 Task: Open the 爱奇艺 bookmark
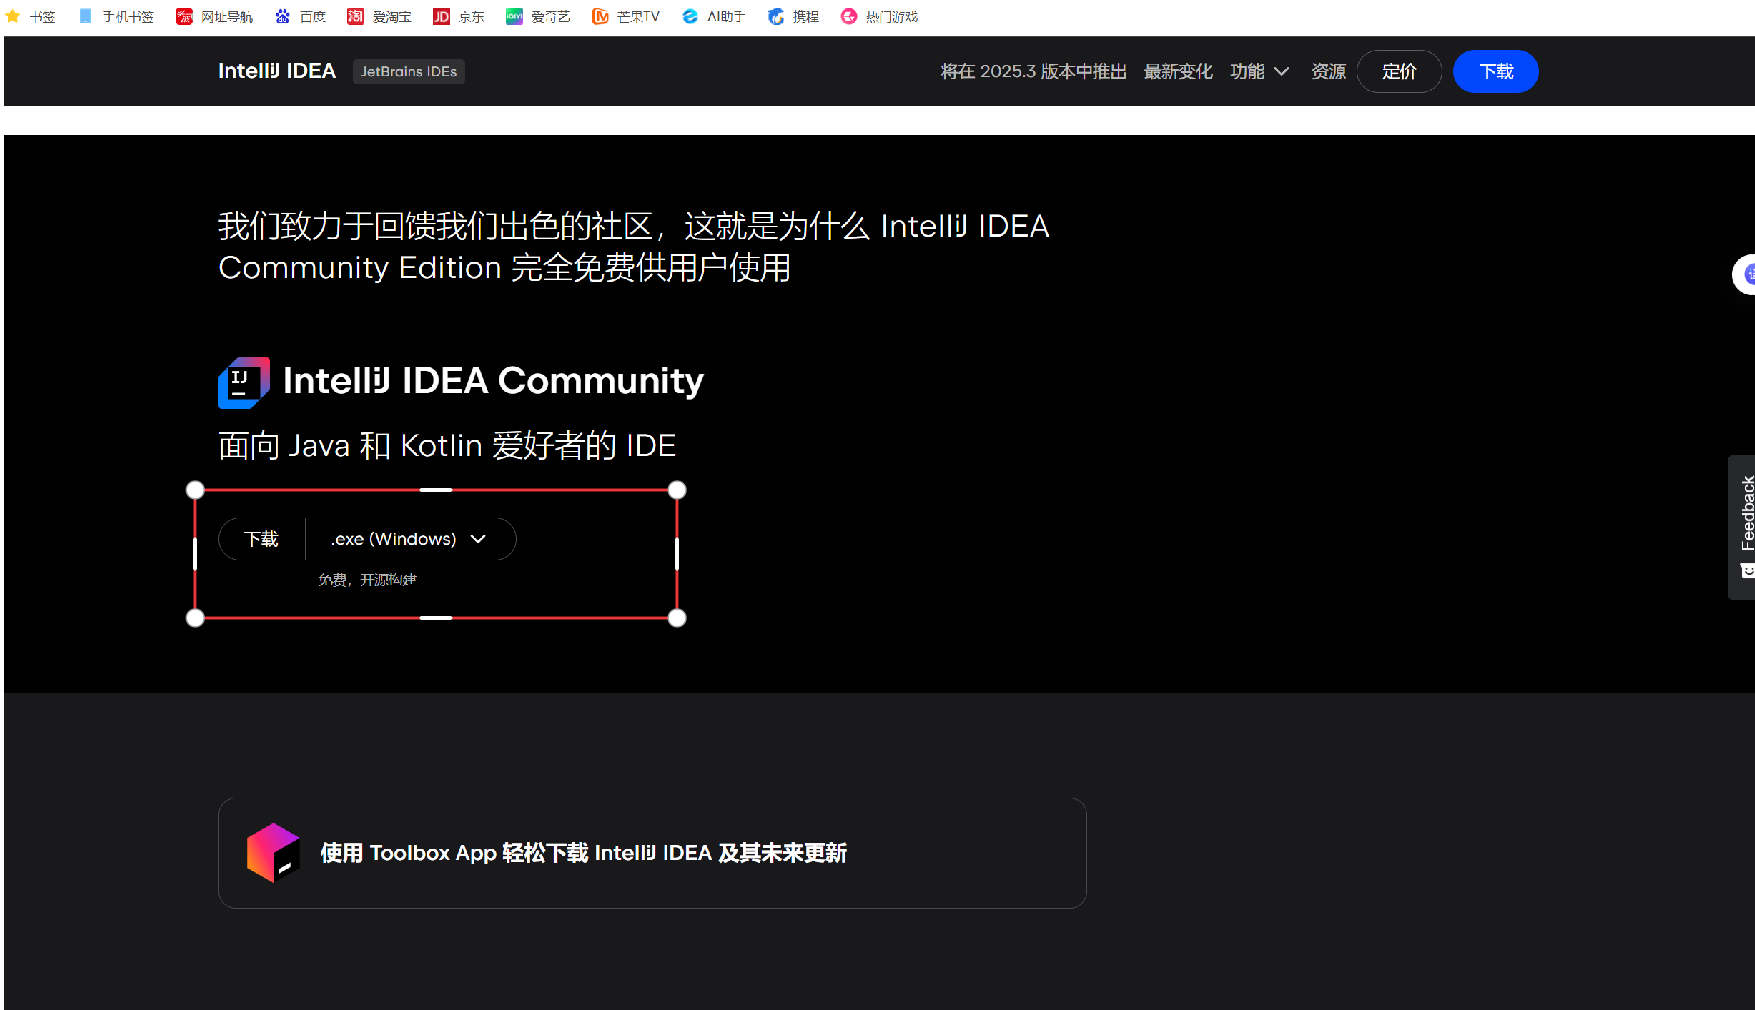538,17
